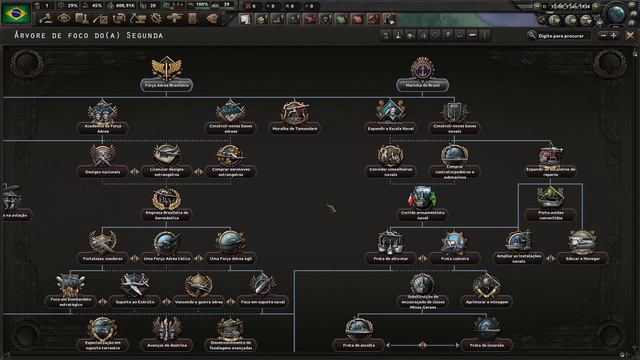Select Desenvolvimento de fuselagens avançadas focus
This screenshot has width=640, height=360.
[x=231, y=334]
